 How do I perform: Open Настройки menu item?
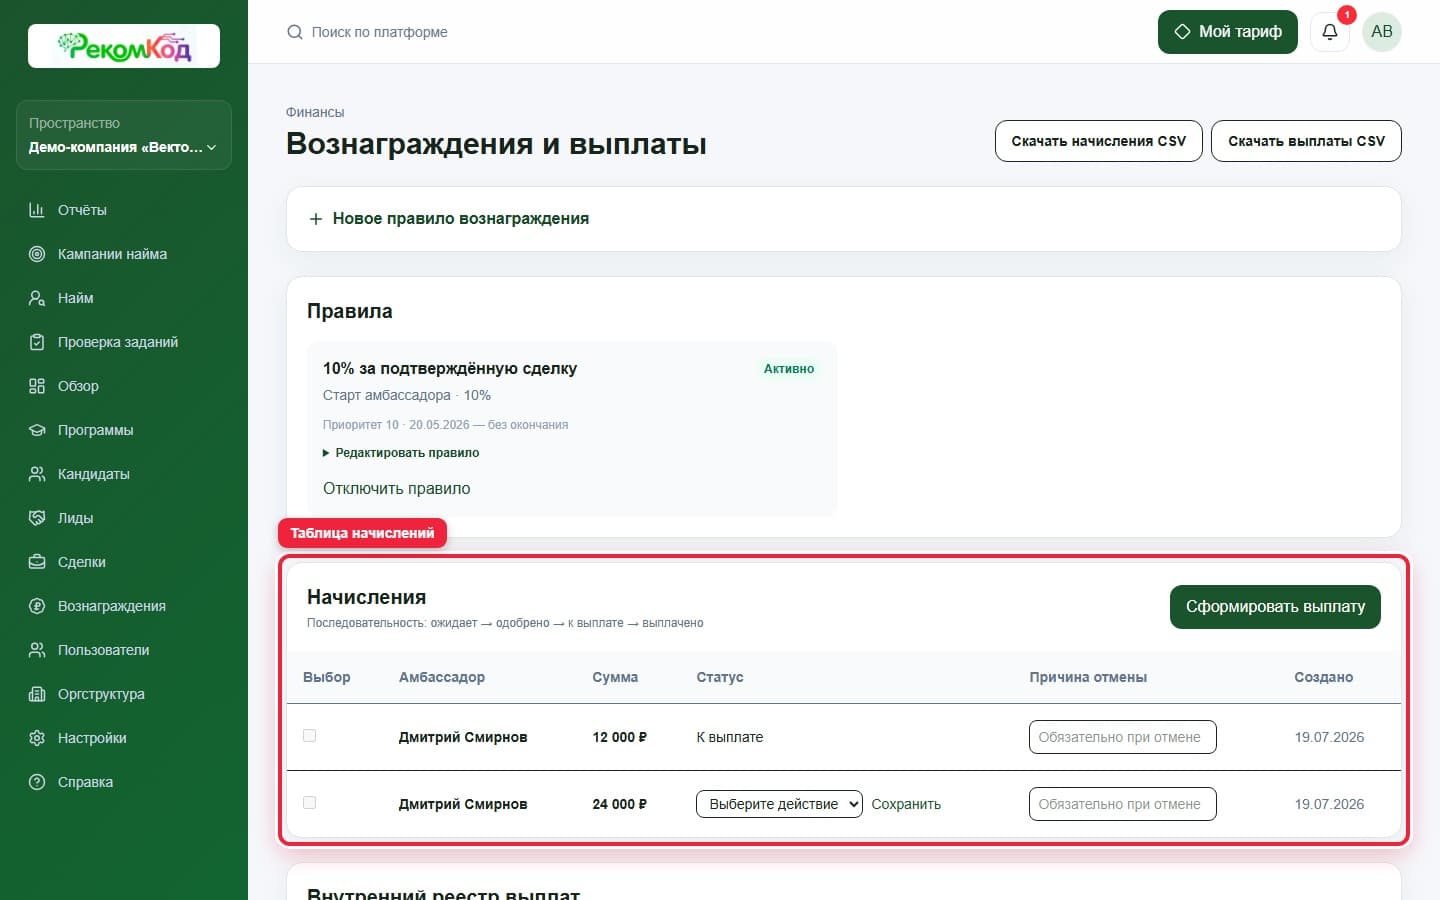tap(124, 738)
